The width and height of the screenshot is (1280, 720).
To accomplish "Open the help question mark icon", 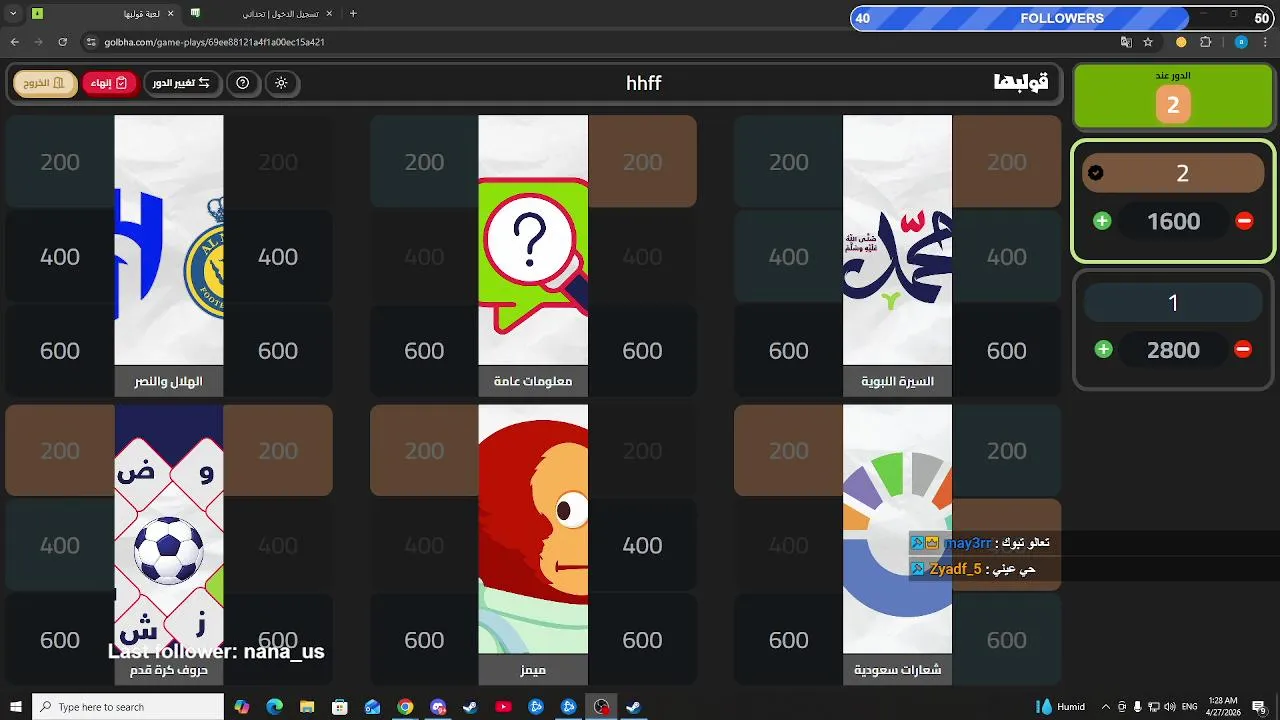I will point(242,83).
